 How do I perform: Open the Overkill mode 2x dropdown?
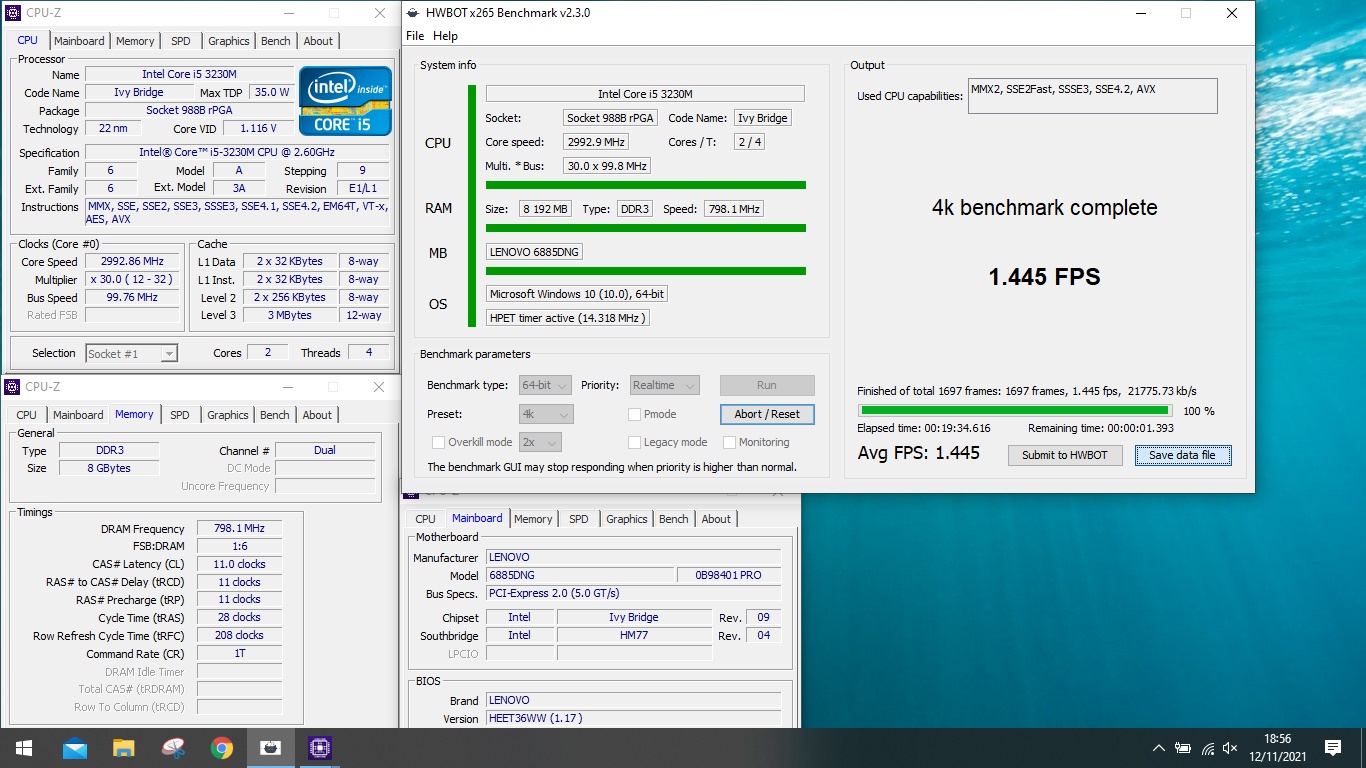point(540,442)
